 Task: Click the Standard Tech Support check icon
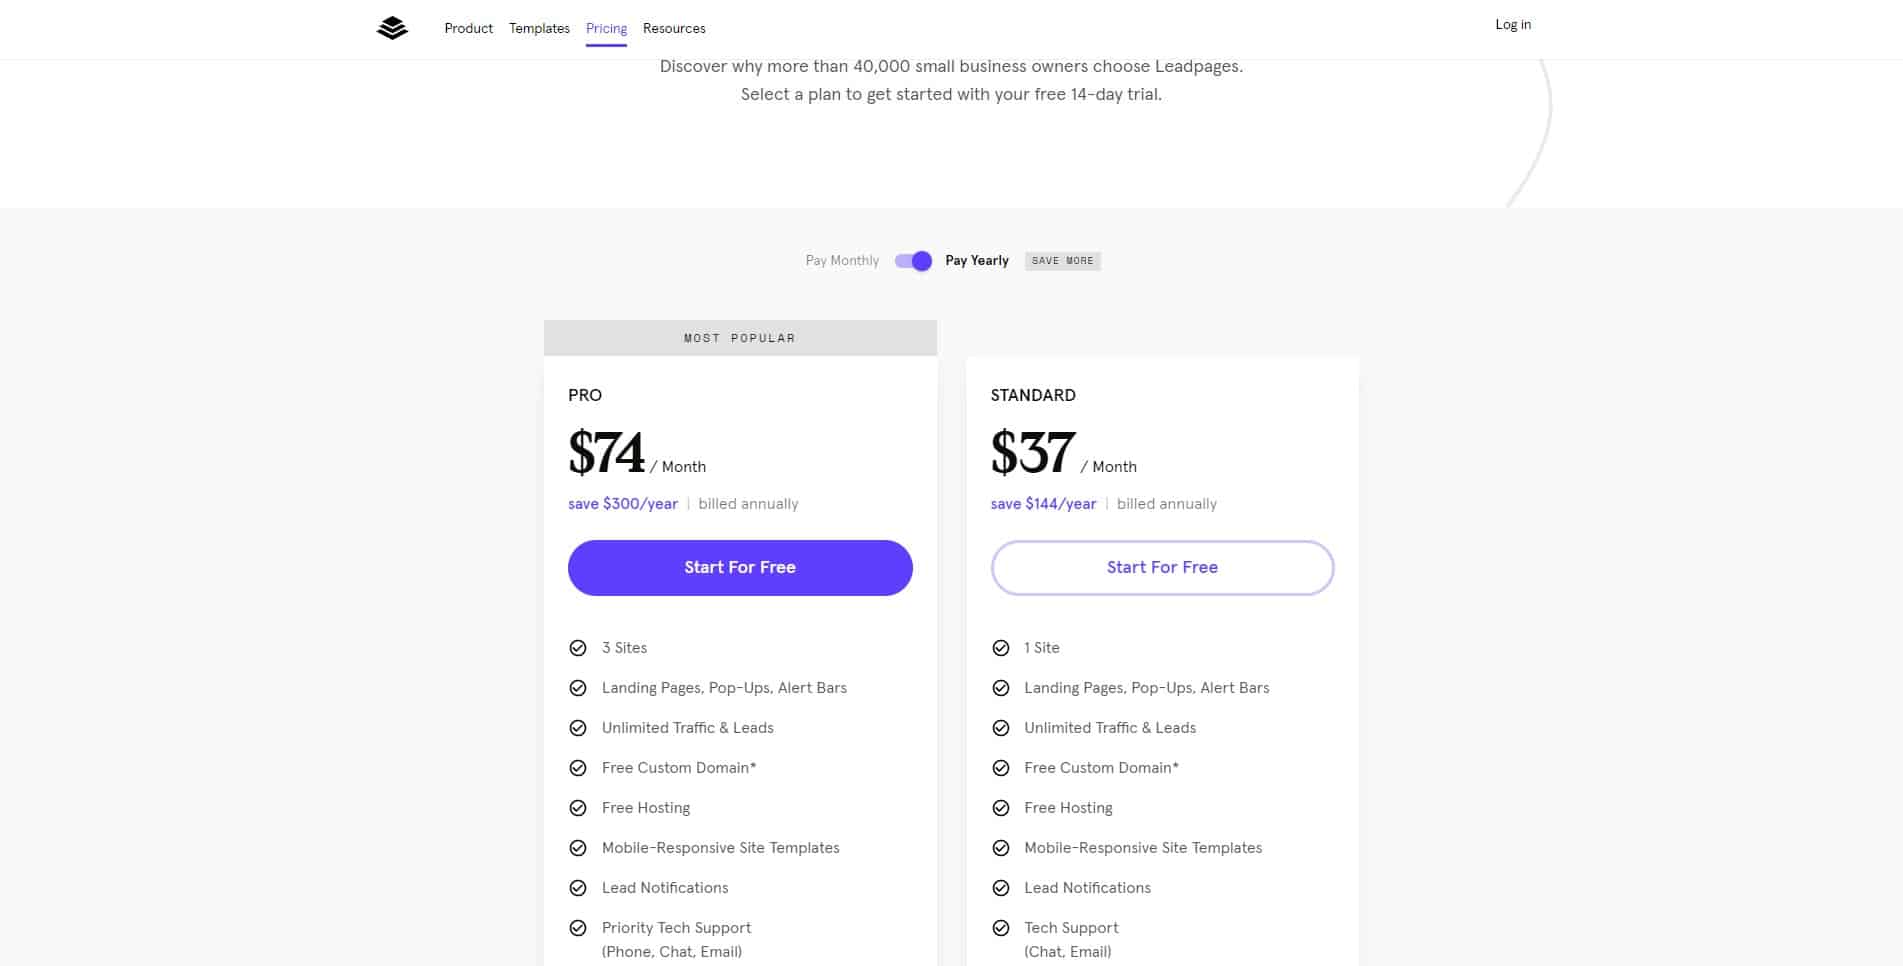[1001, 928]
